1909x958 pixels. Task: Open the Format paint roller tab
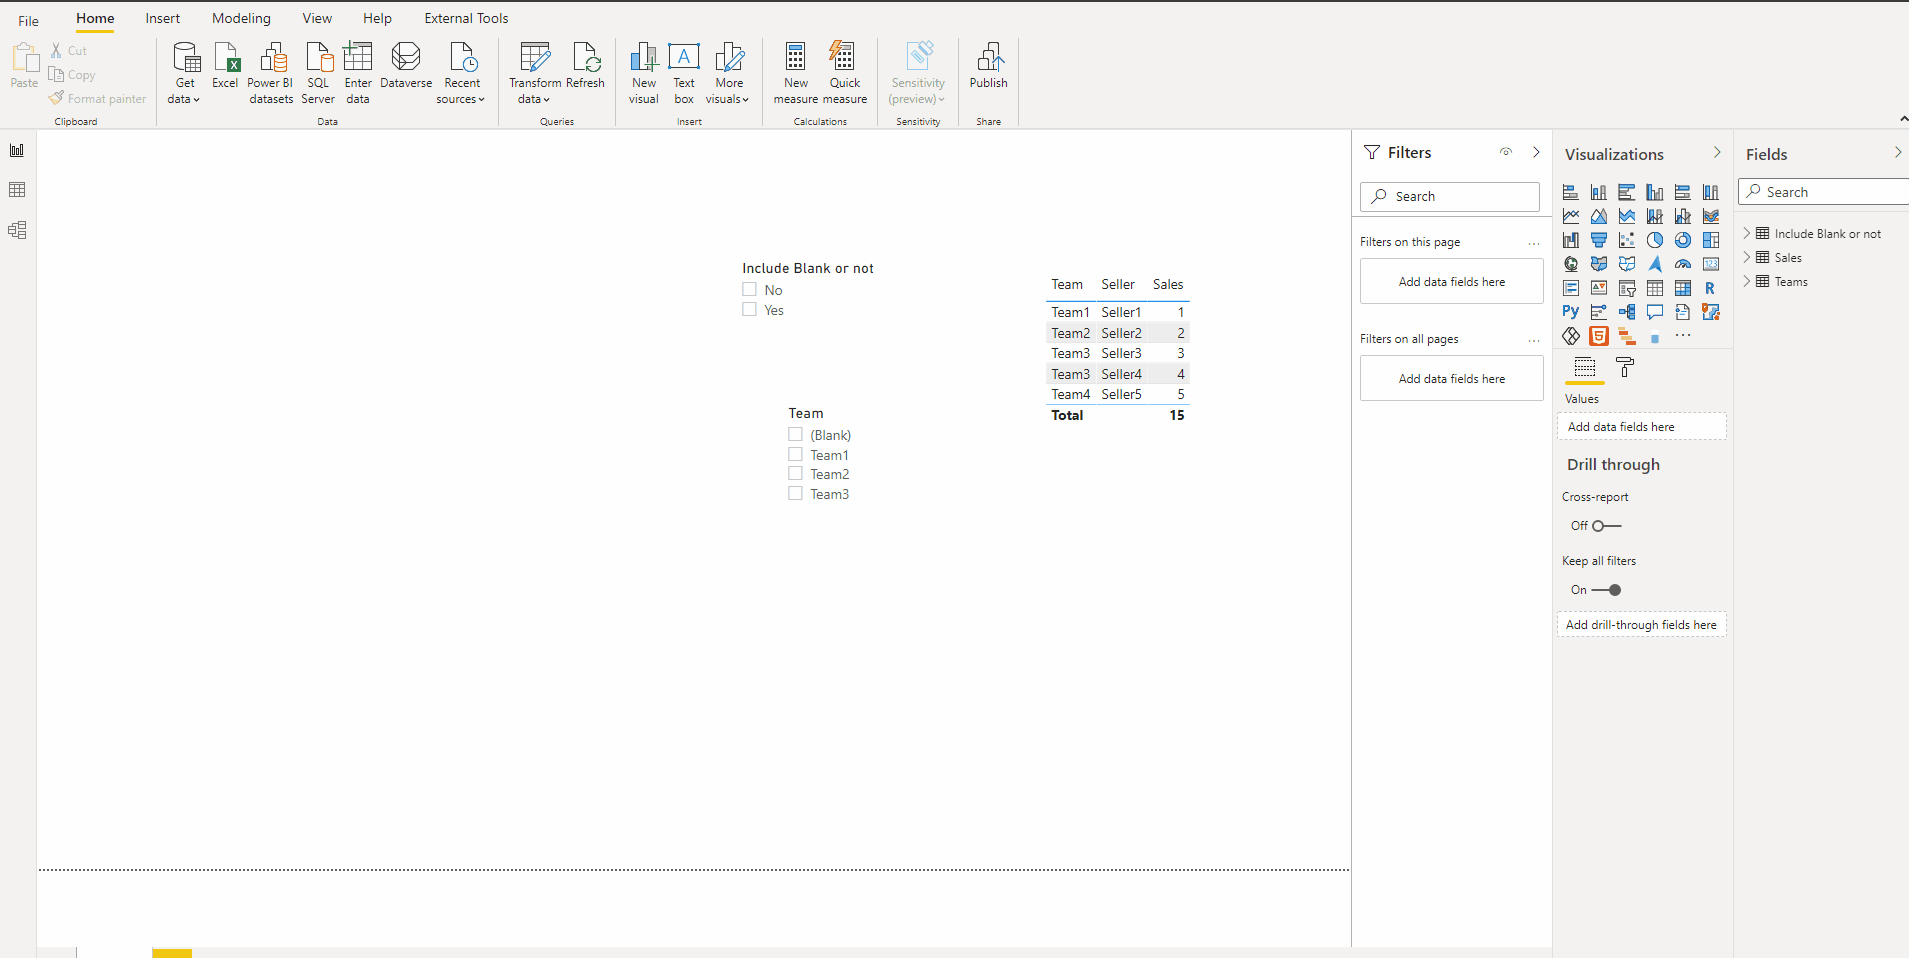[x=1625, y=368]
